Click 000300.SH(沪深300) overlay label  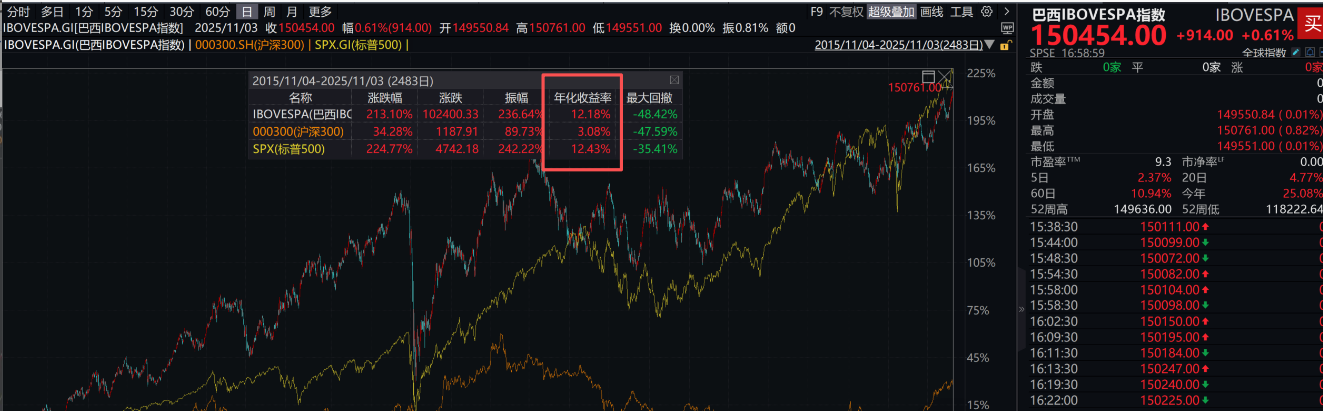pos(250,45)
